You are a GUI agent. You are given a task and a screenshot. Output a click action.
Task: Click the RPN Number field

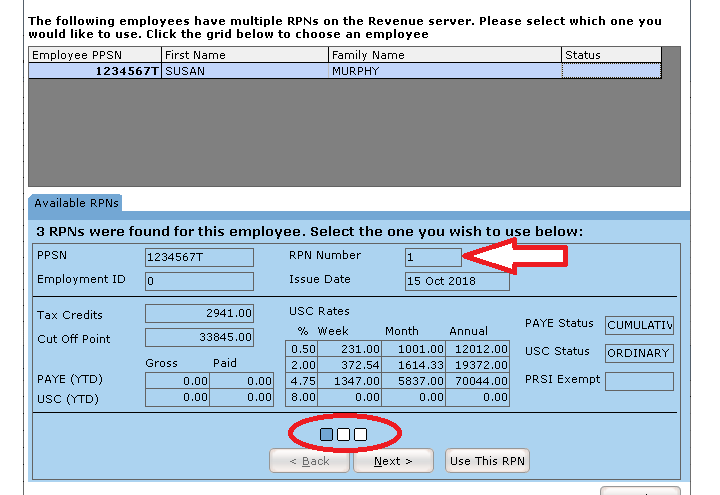coord(433,257)
